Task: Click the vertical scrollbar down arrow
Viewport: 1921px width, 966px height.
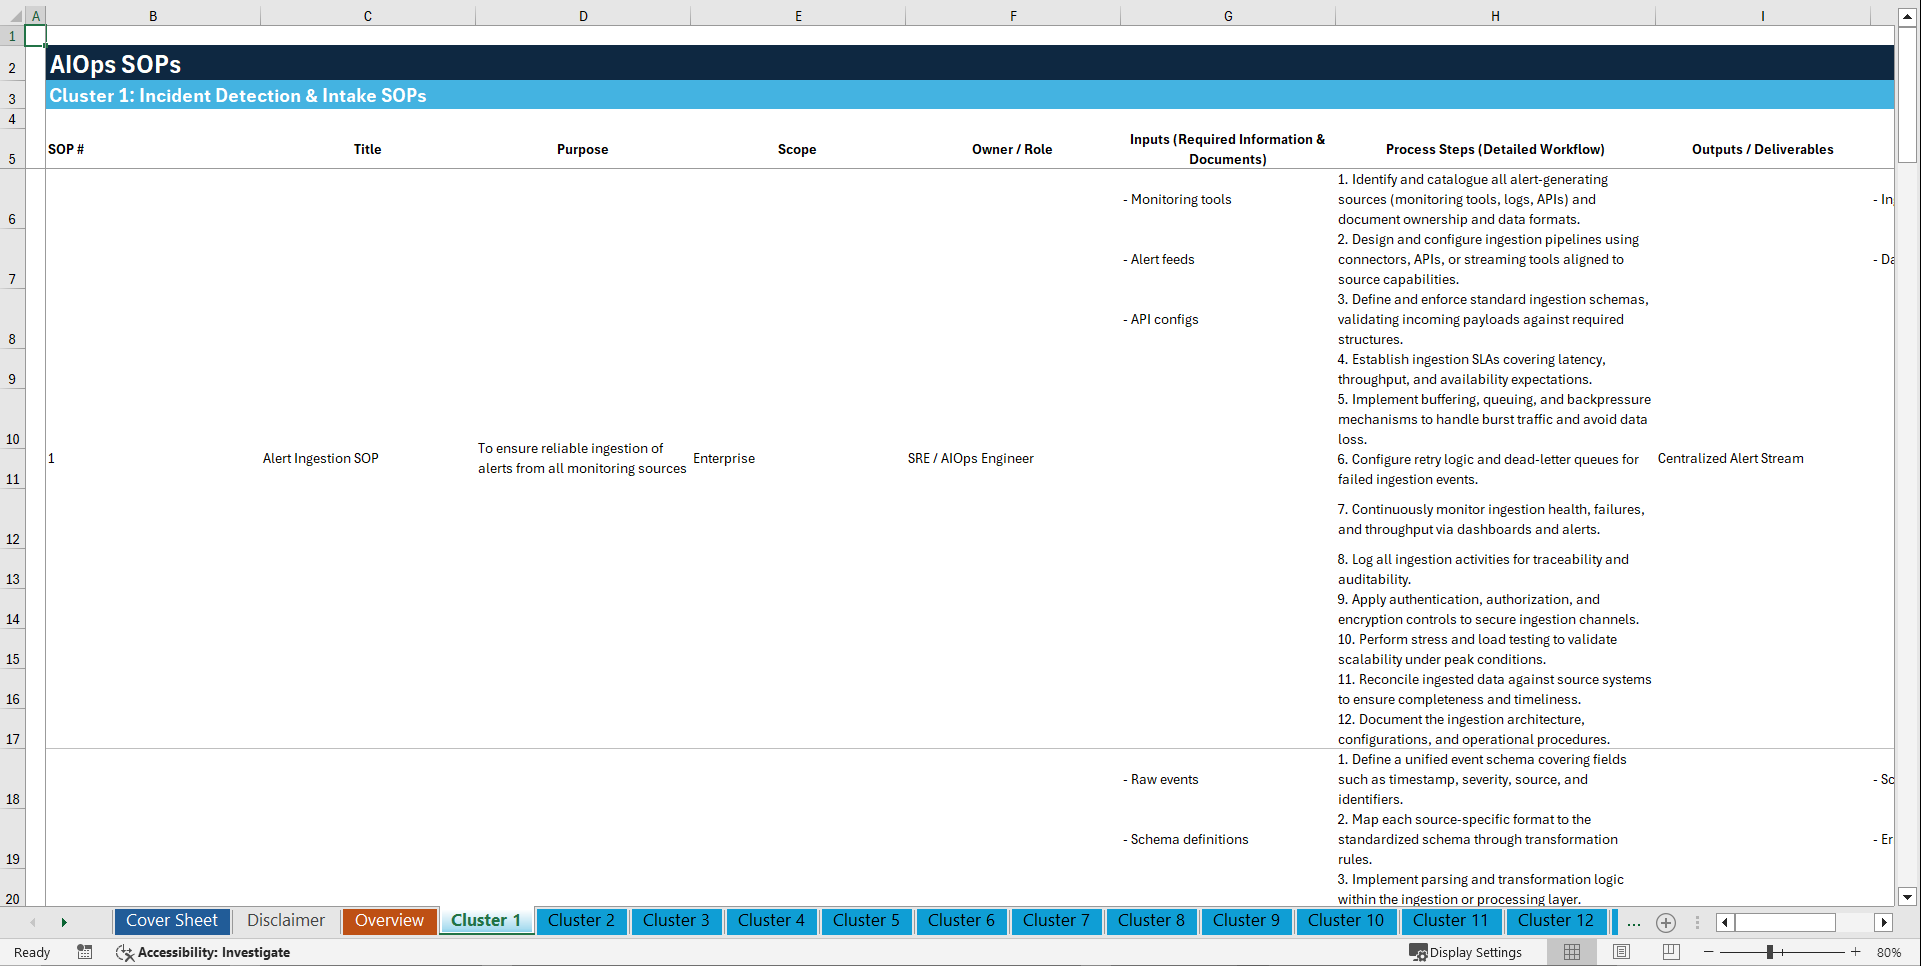Action: tap(1908, 897)
